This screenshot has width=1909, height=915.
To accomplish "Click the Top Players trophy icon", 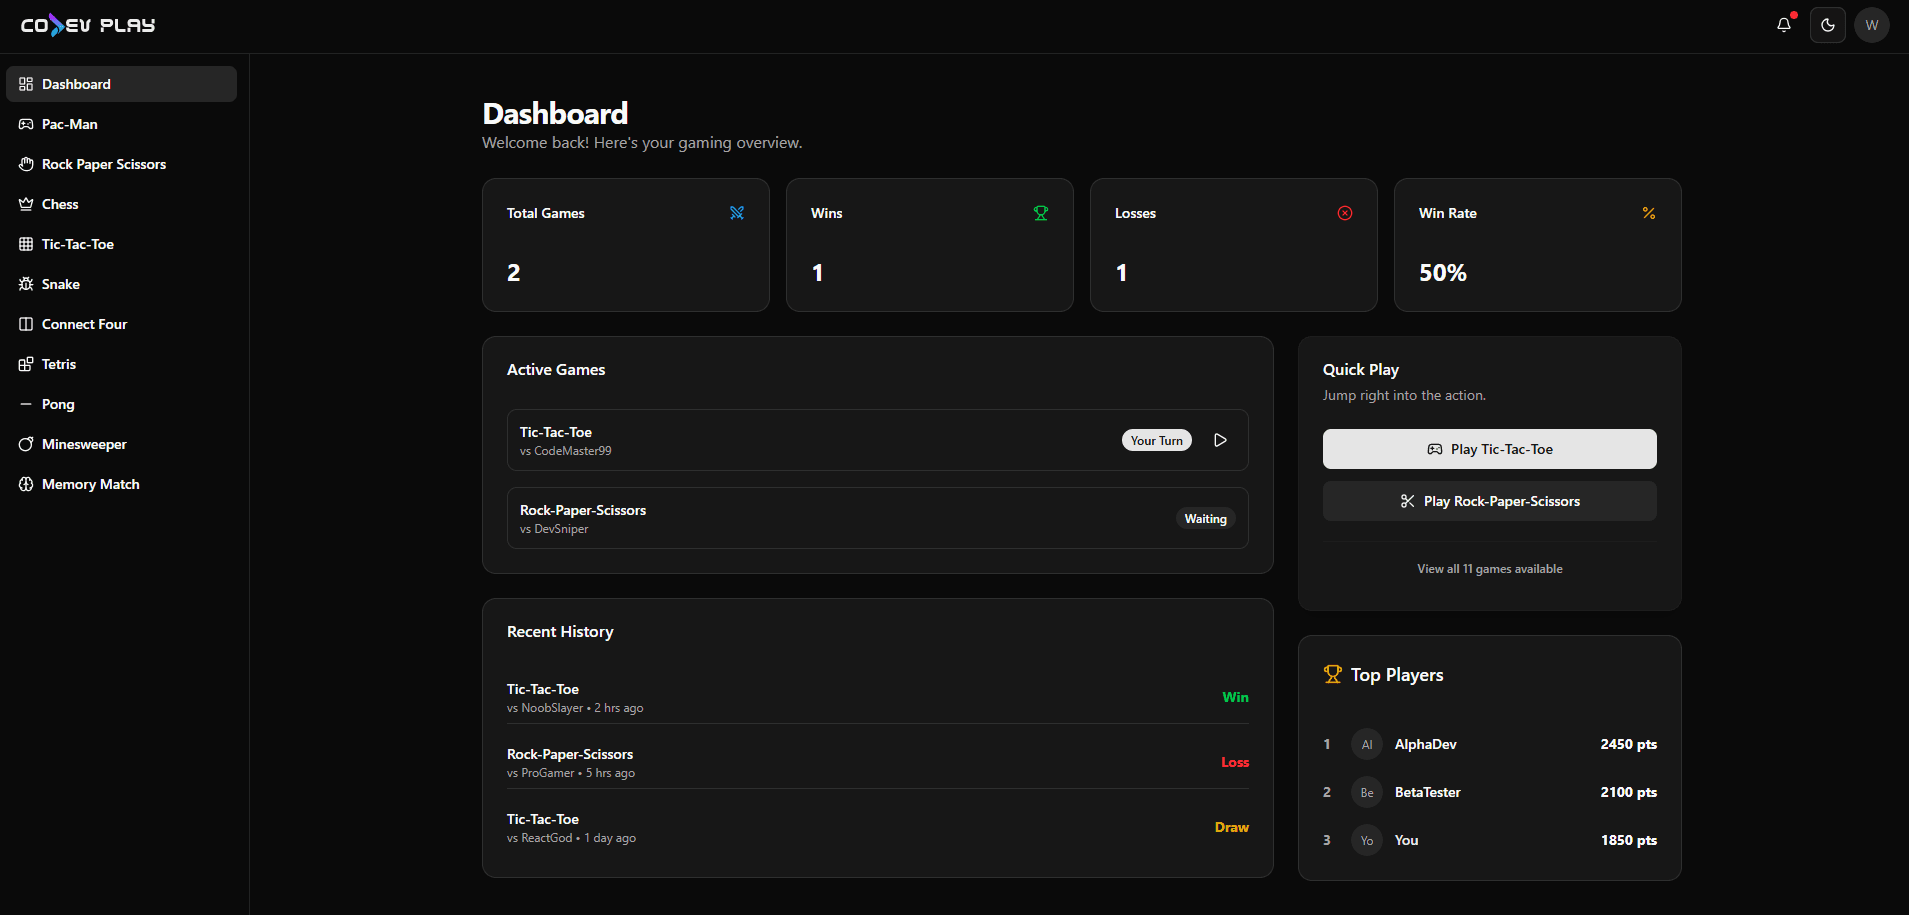I will [x=1333, y=675].
